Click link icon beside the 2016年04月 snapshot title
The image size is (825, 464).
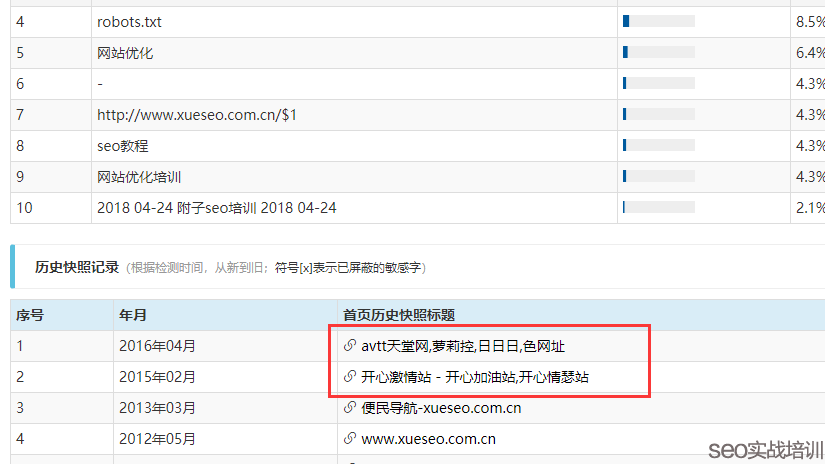pyautogui.click(x=350, y=346)
